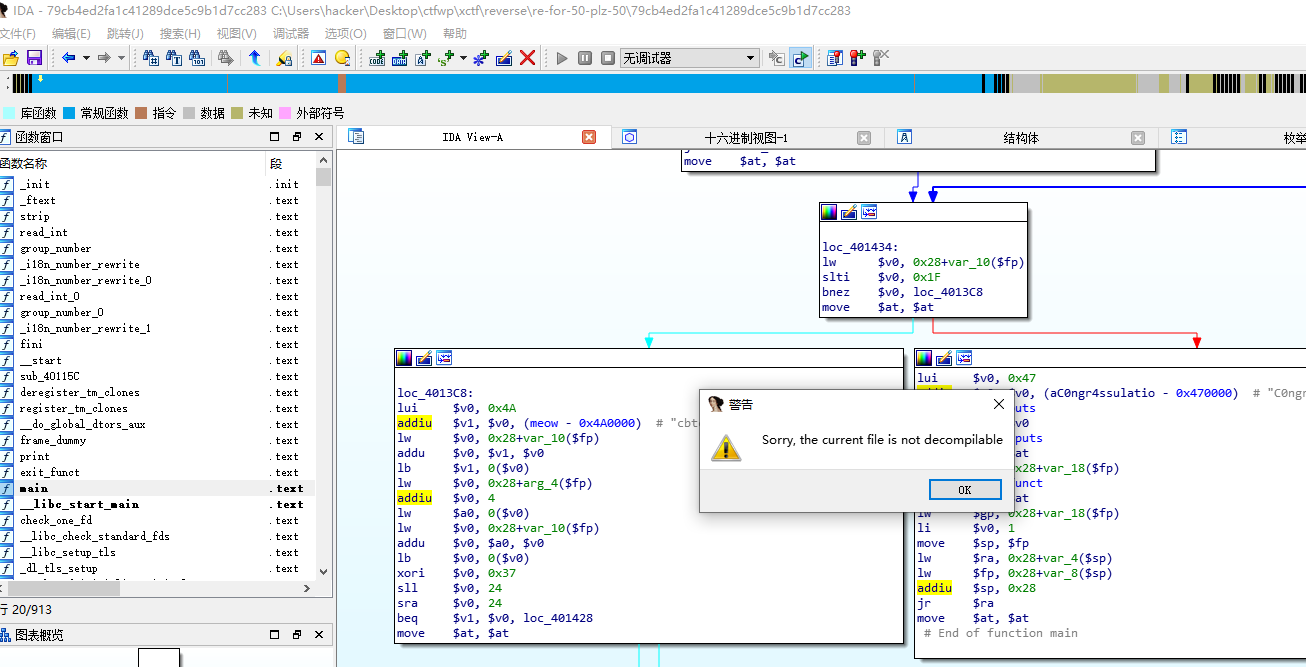Set node color on the loc_4013C8 block
Screen dimensions: 1306x667
404,357
